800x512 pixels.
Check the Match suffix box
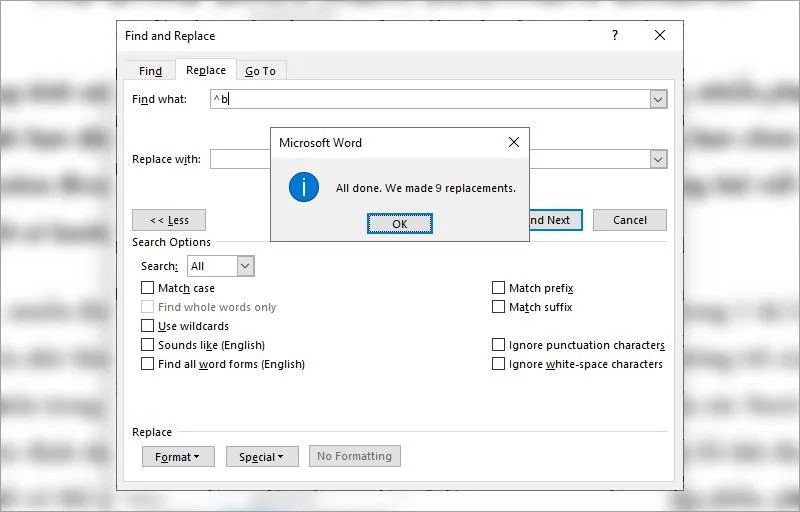point(498,307)
